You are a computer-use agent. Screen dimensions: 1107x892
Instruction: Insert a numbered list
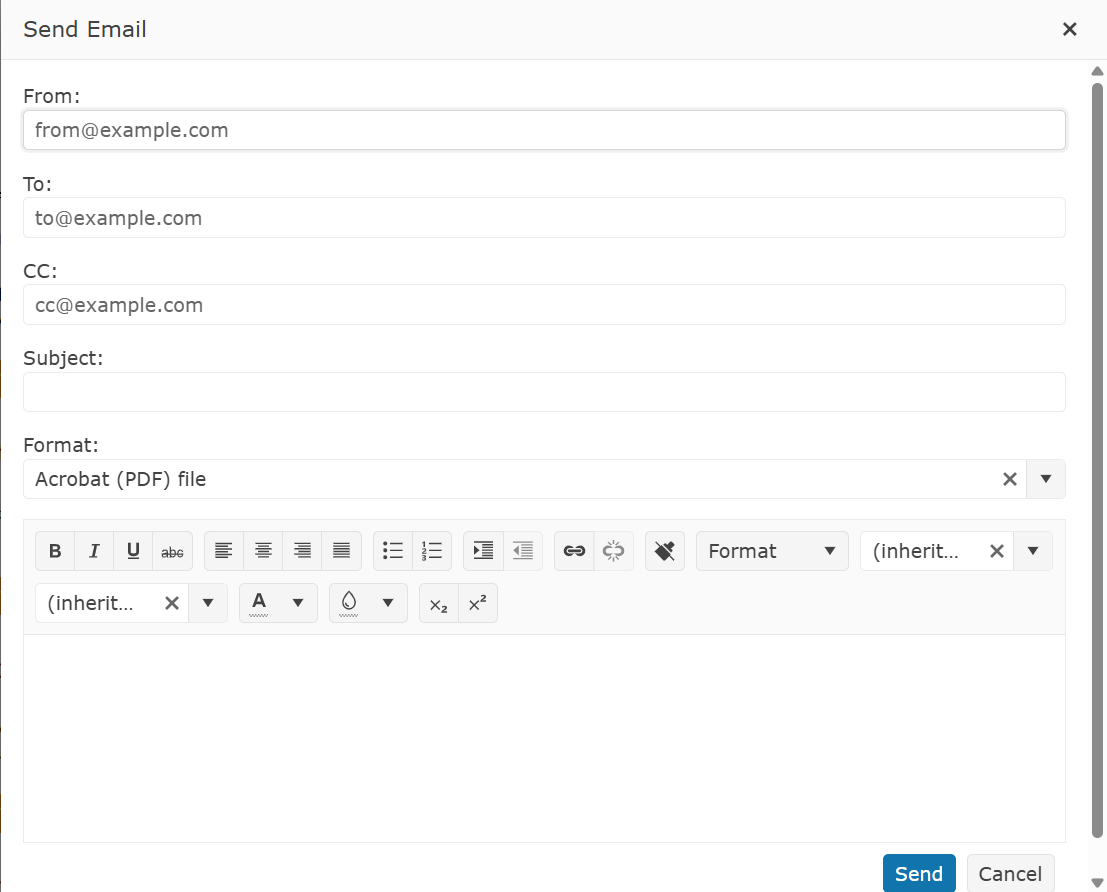(x=432, y=551)
